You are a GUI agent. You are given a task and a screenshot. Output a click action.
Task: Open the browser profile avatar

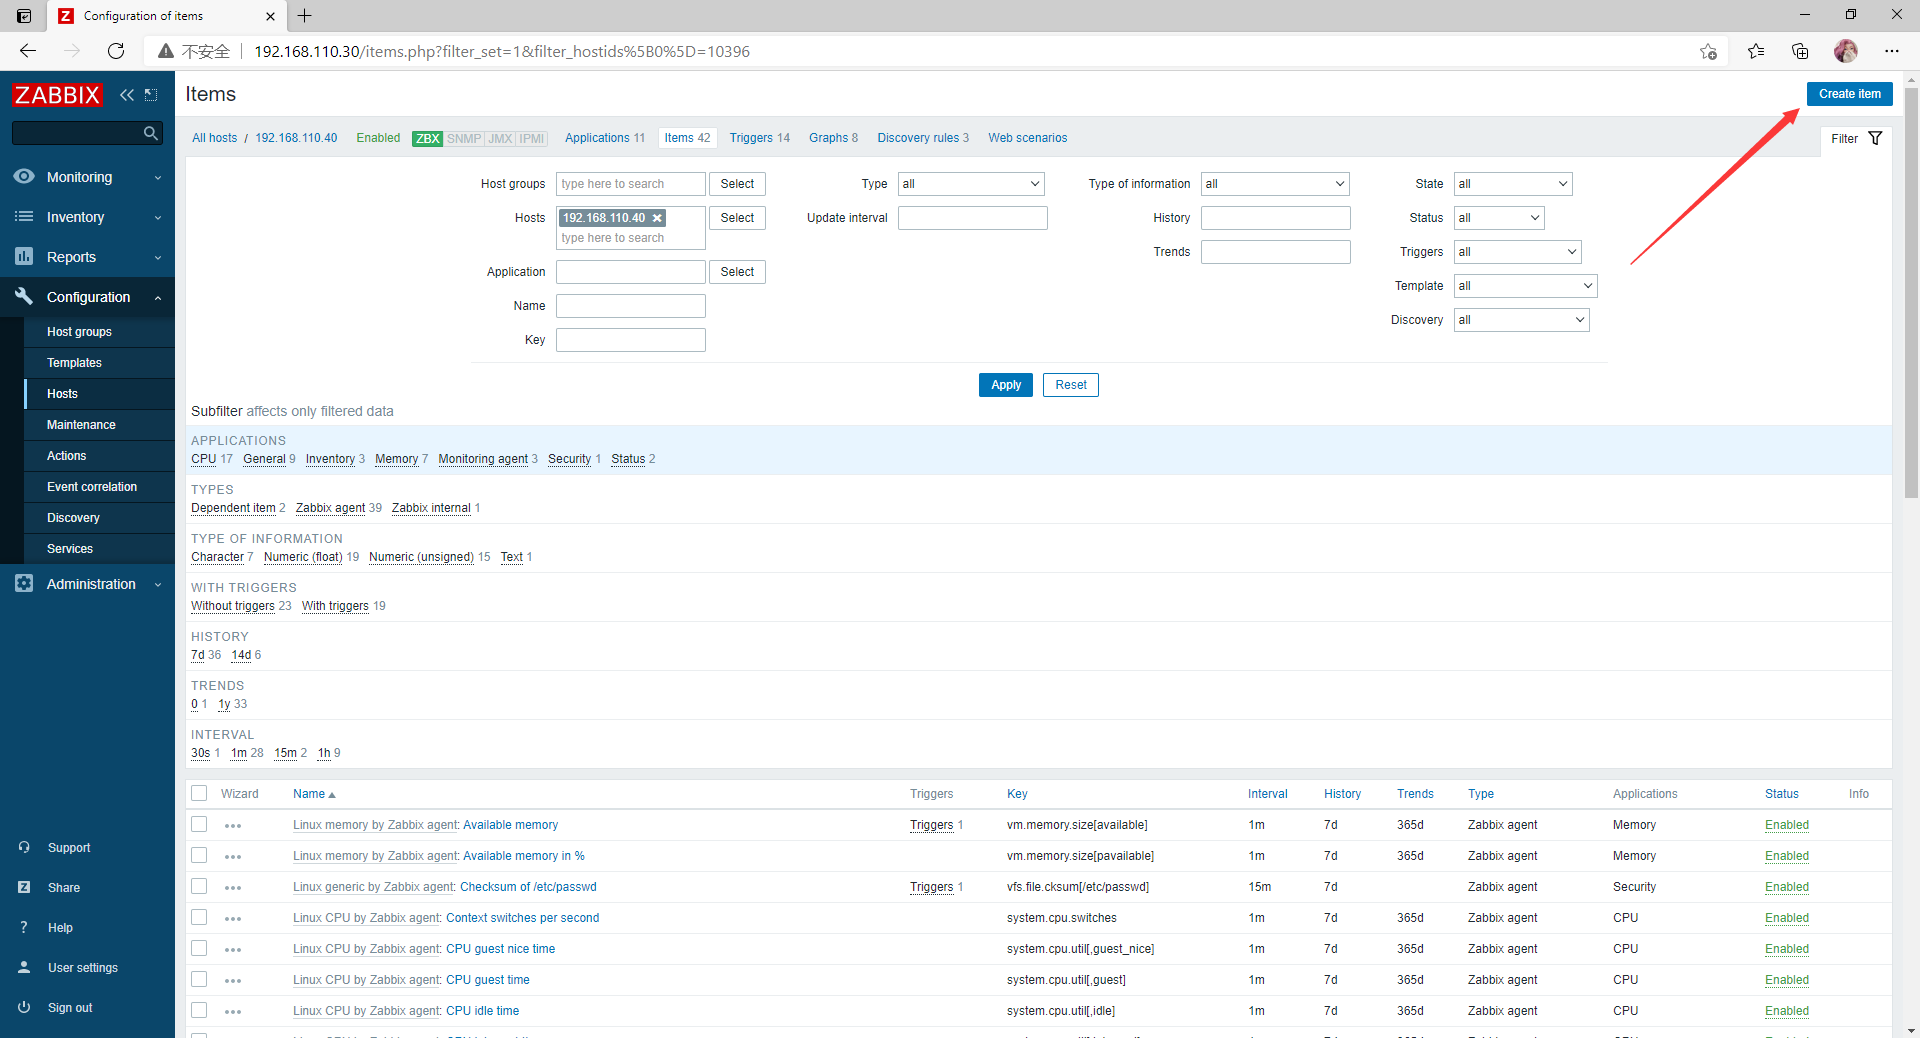1846,51
